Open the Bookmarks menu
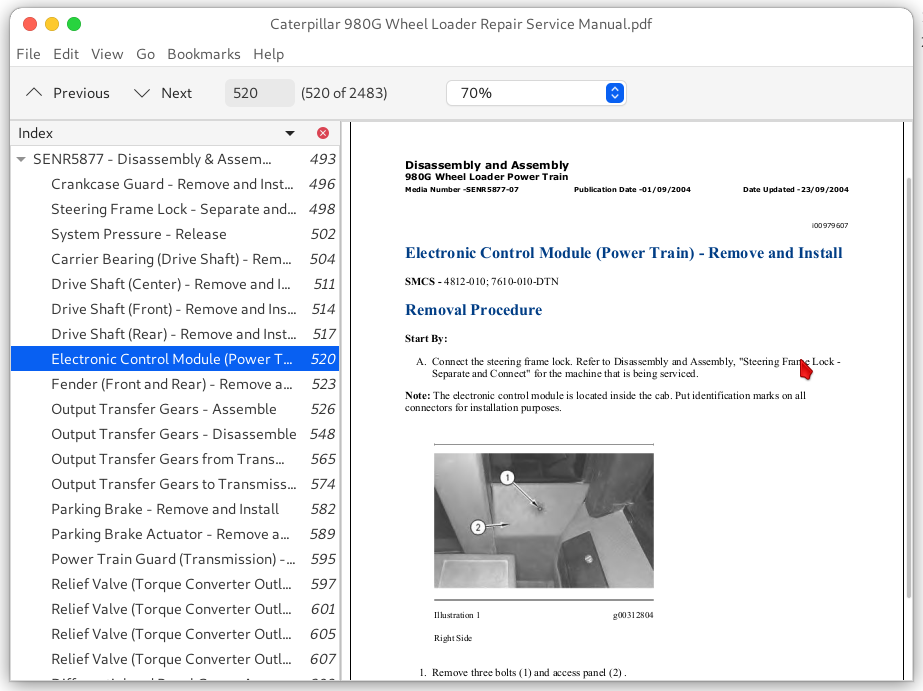Image resolution: width=923 pixels, height=691 pixels. (203, 54)
